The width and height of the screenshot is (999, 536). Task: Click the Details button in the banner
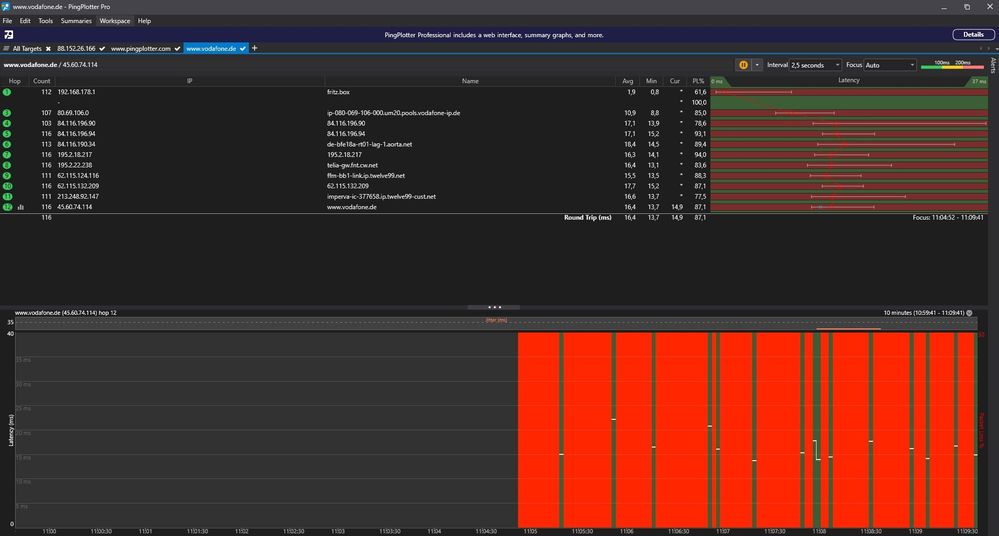click(973, 34)
